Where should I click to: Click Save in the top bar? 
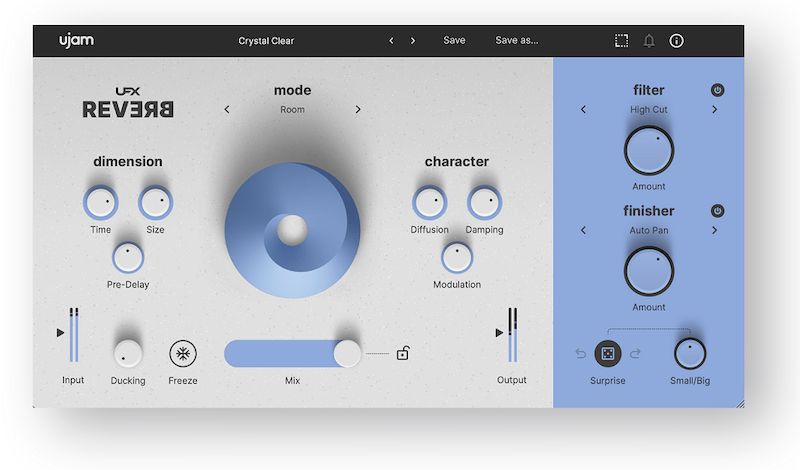click(454, 41)
